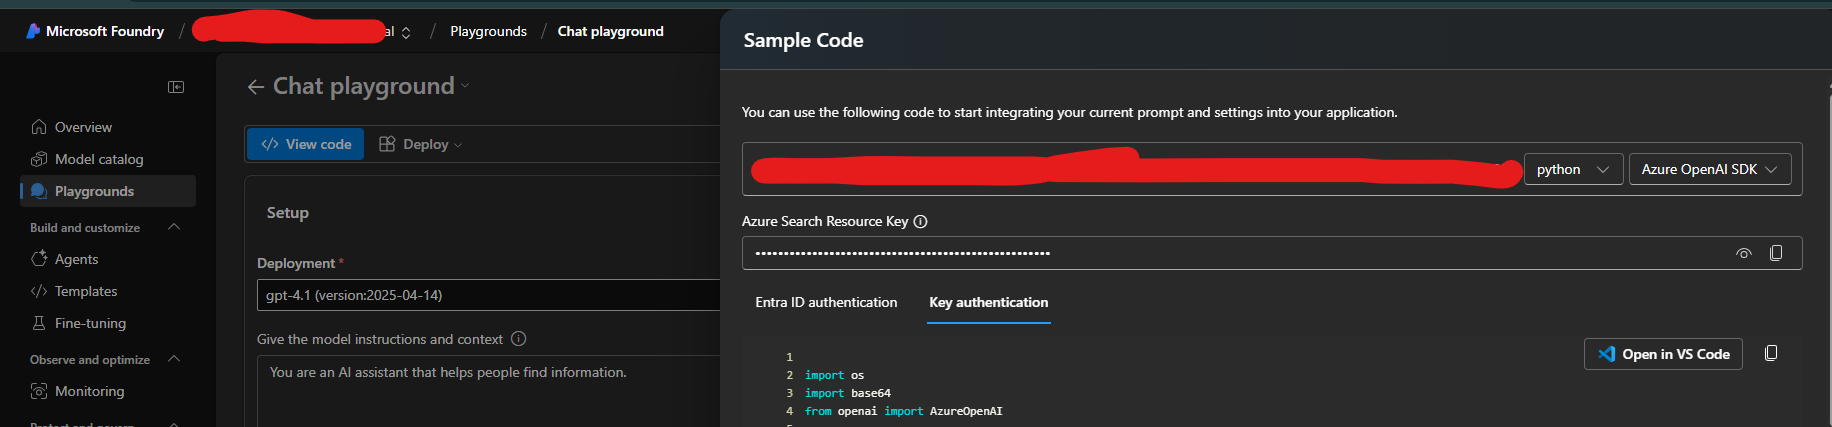Image resolution: width=1832 pixels, height=427 pixels.
Task: Click the Templates code icon
Action: click(x=39, y=291)
